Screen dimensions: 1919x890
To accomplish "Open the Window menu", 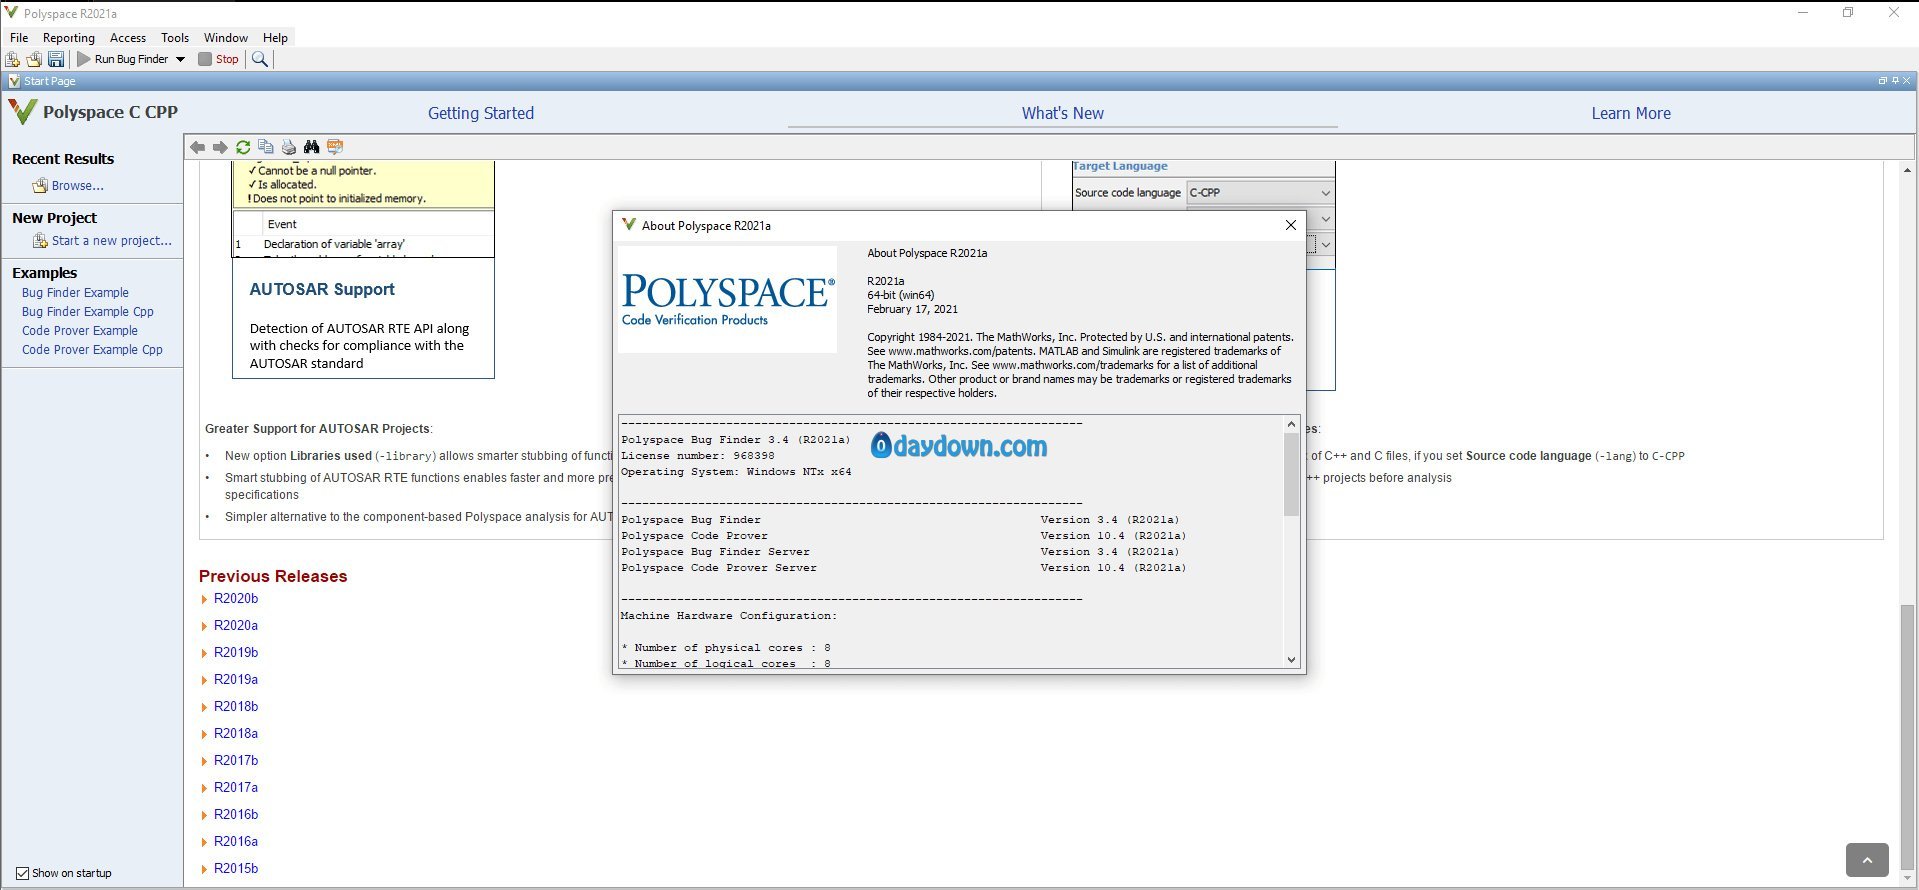I will click(226, 38).
